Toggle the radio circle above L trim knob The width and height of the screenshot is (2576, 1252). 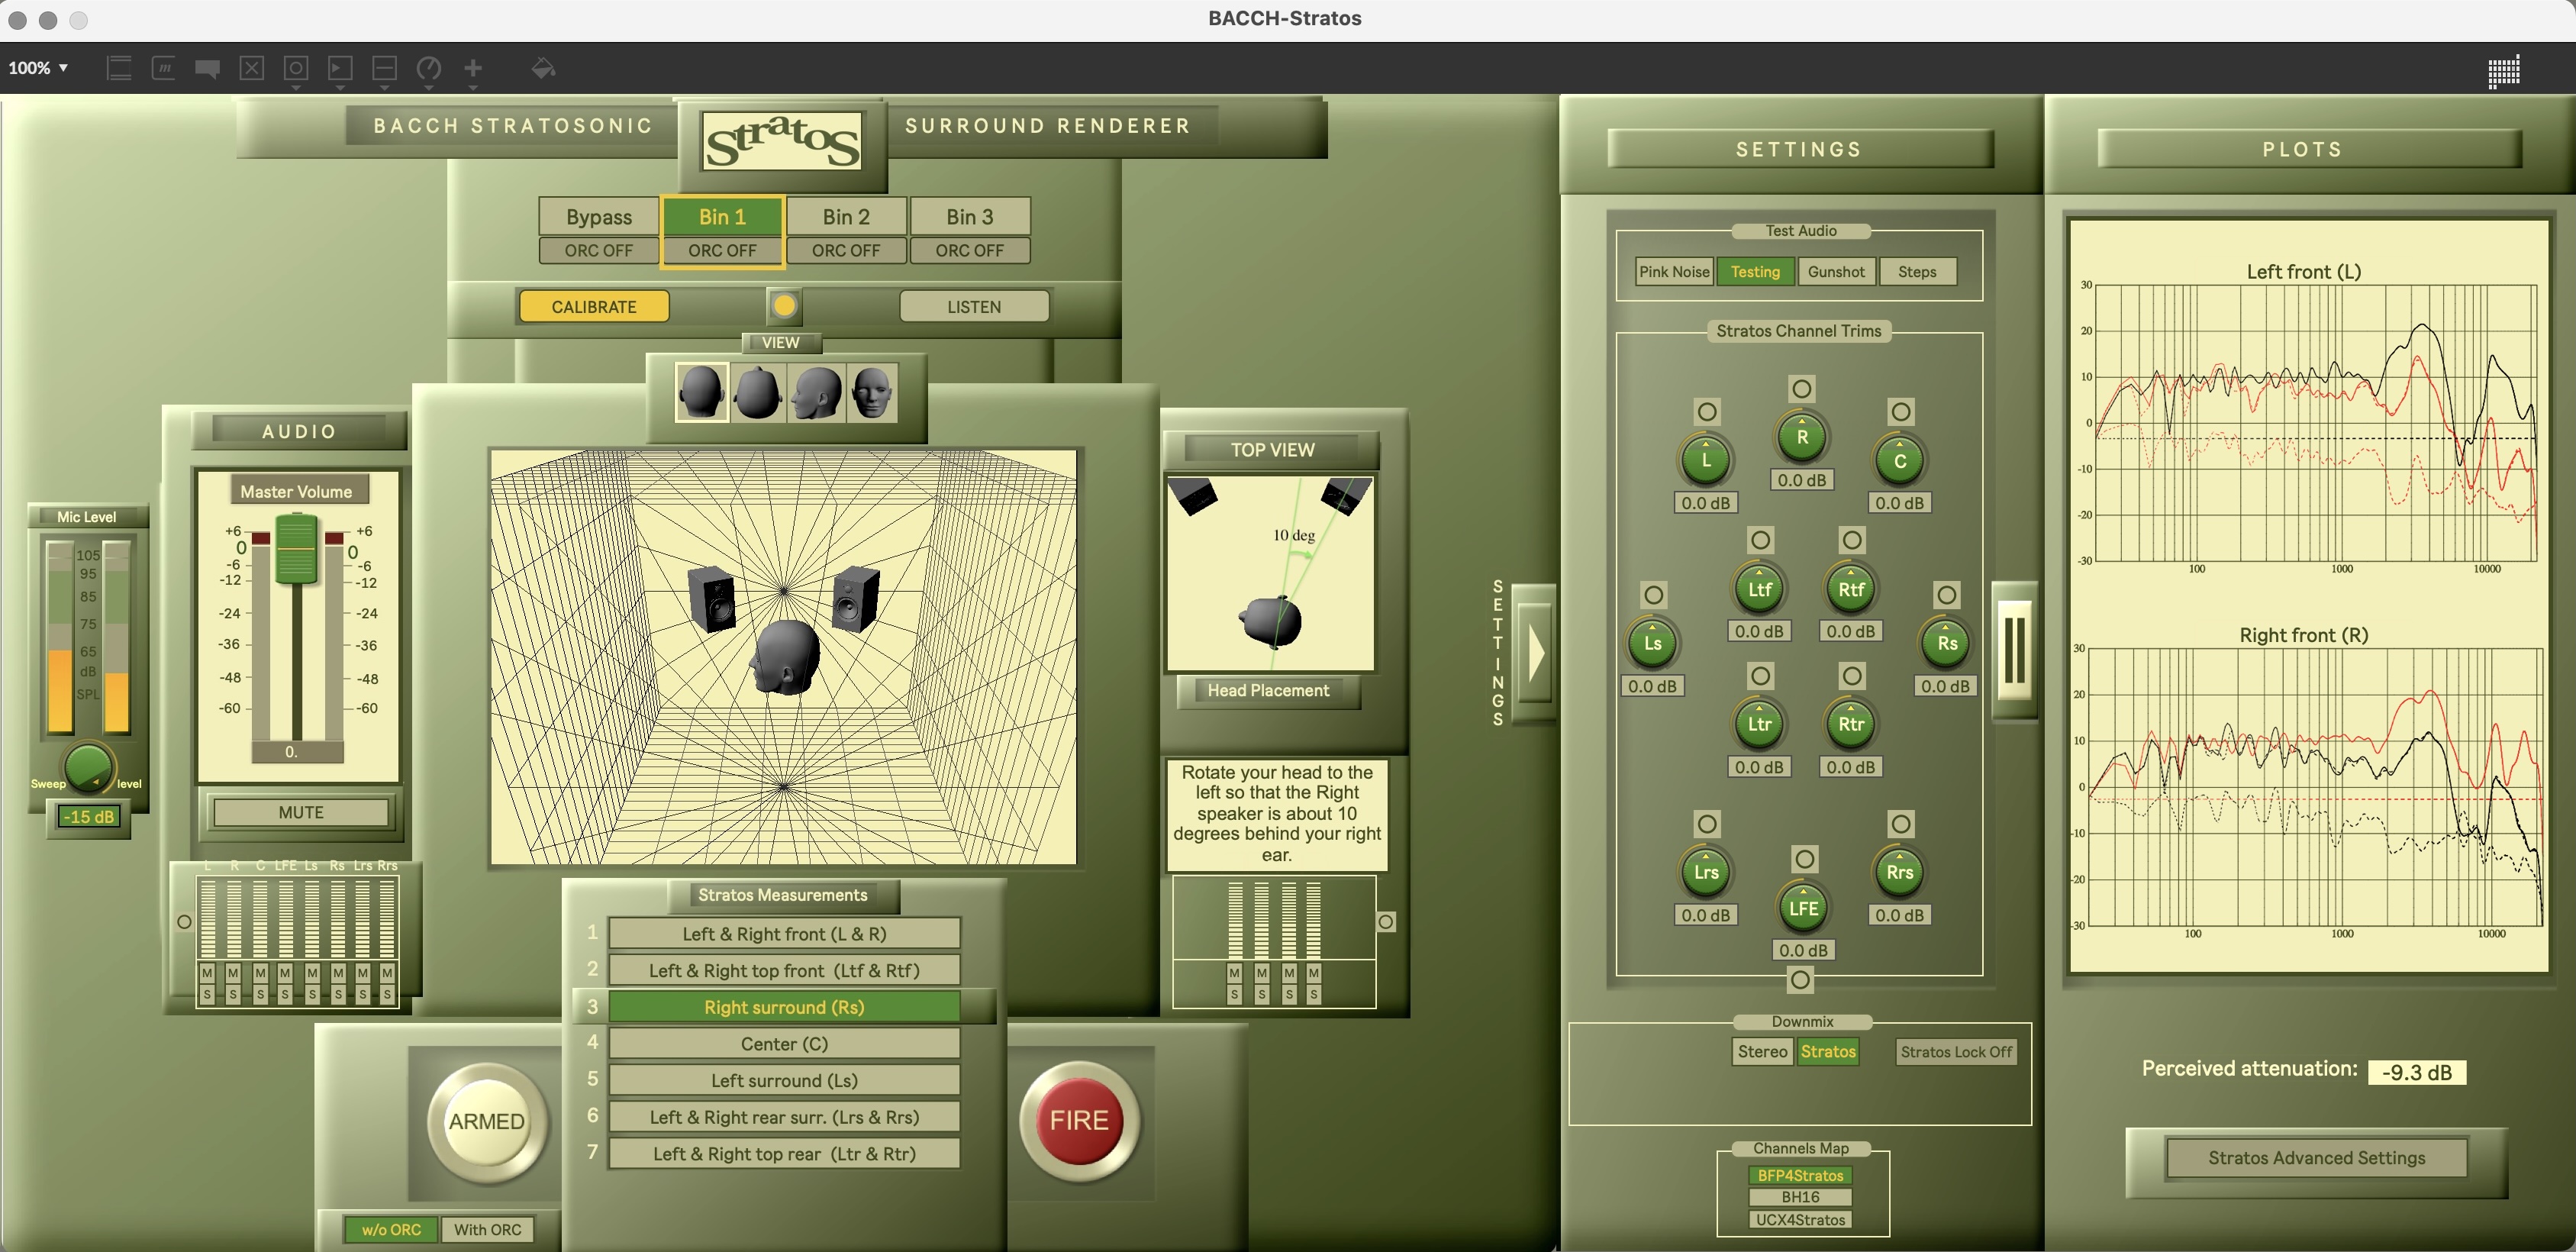coord(1707,412)
